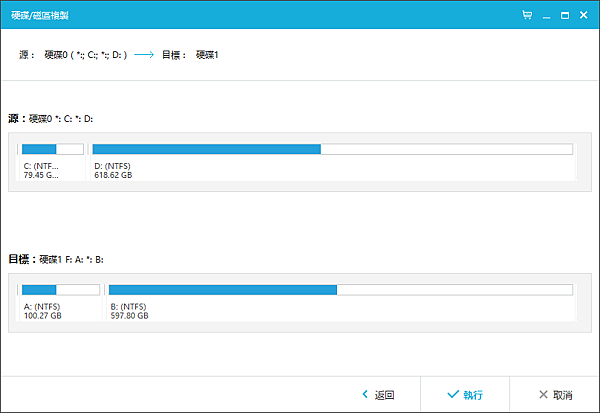Minimize the disk clone window
The width and height of the screenshot is (600, 413).
point(546,16)
